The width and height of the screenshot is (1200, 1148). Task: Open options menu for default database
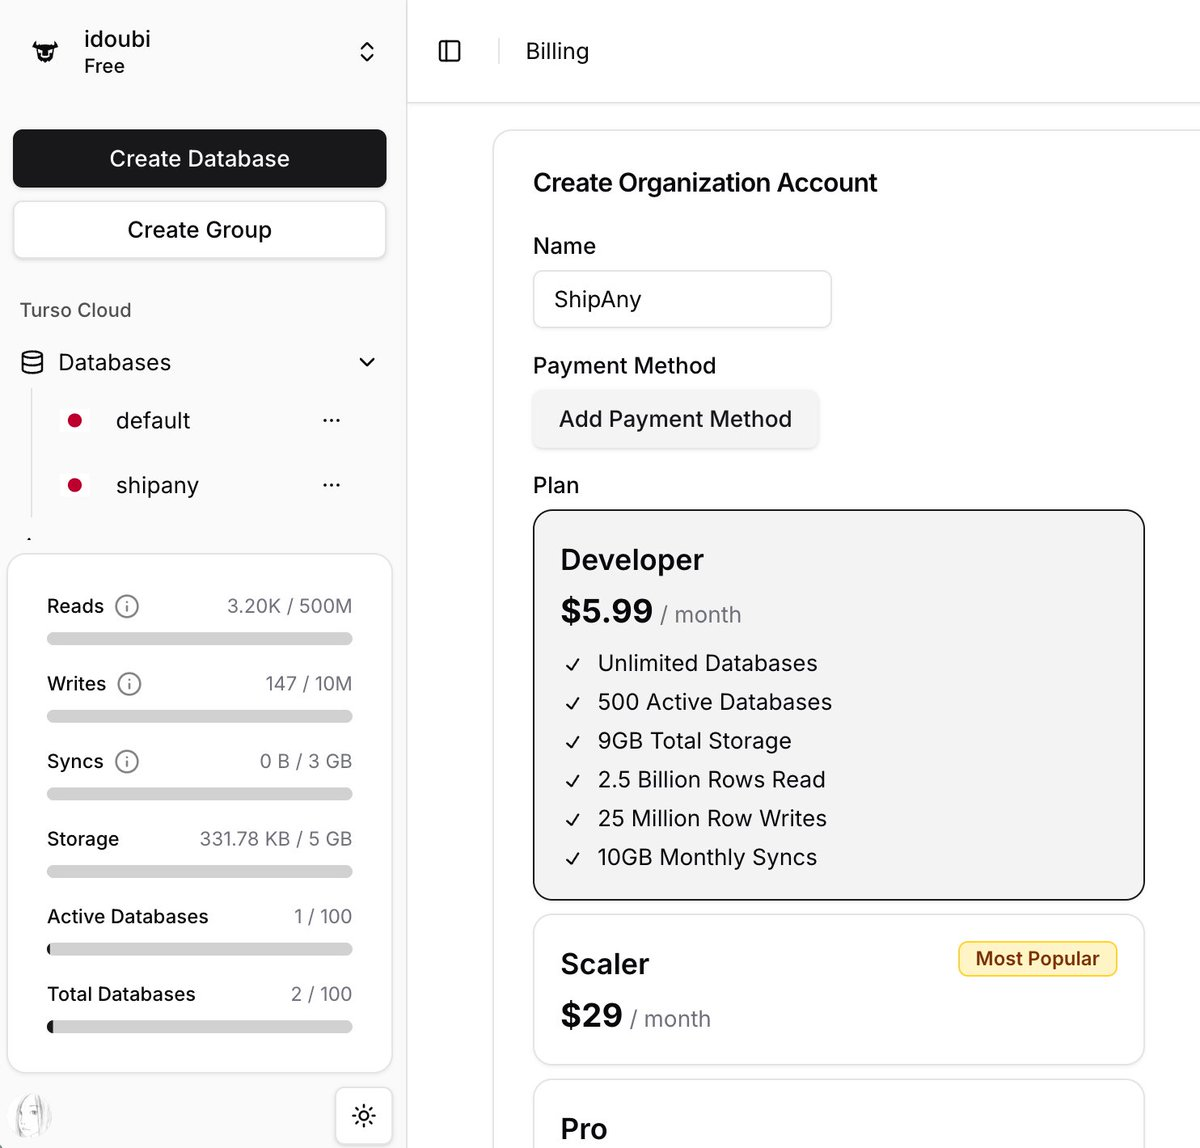click(331, 421)
